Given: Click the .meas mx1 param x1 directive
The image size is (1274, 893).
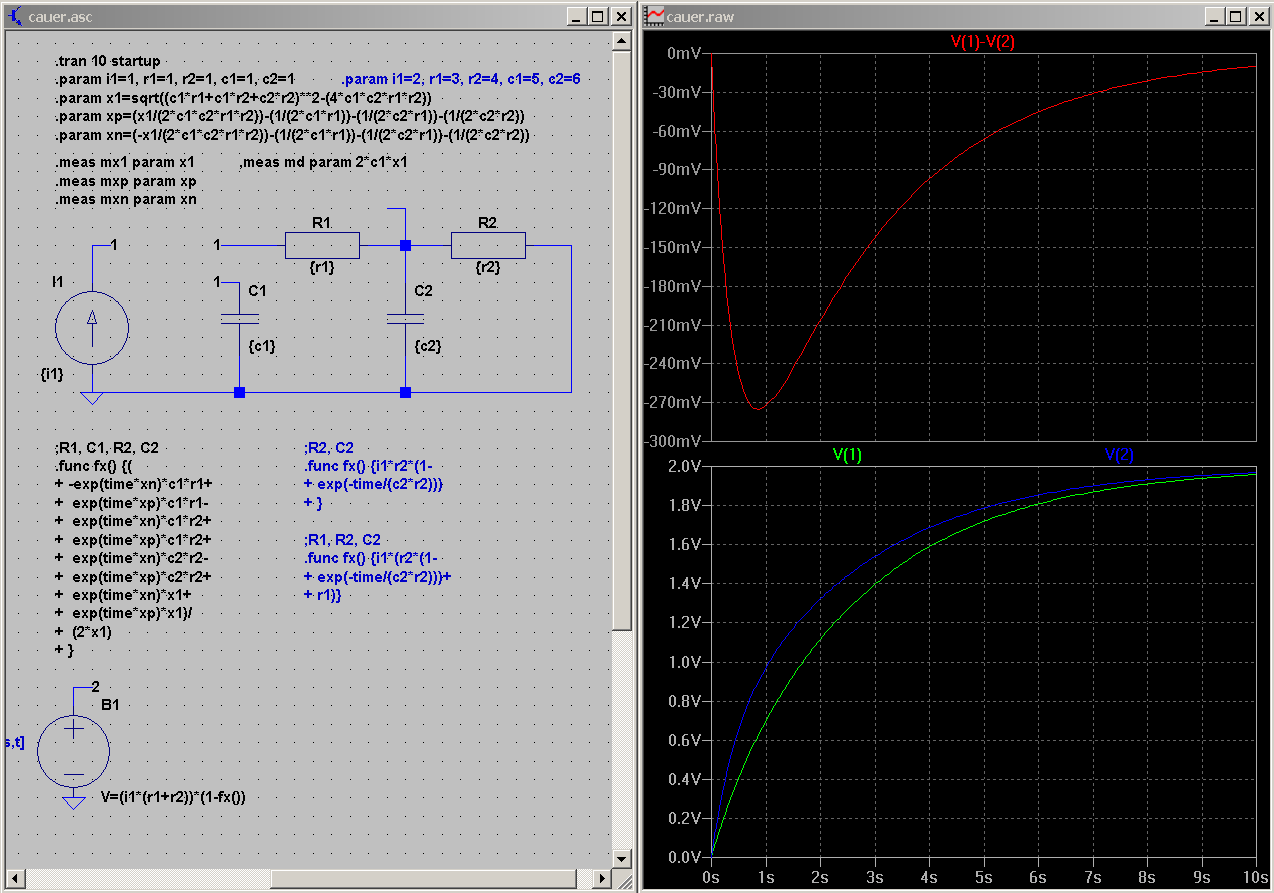Looking at the screenshot, I should [125, 162].
